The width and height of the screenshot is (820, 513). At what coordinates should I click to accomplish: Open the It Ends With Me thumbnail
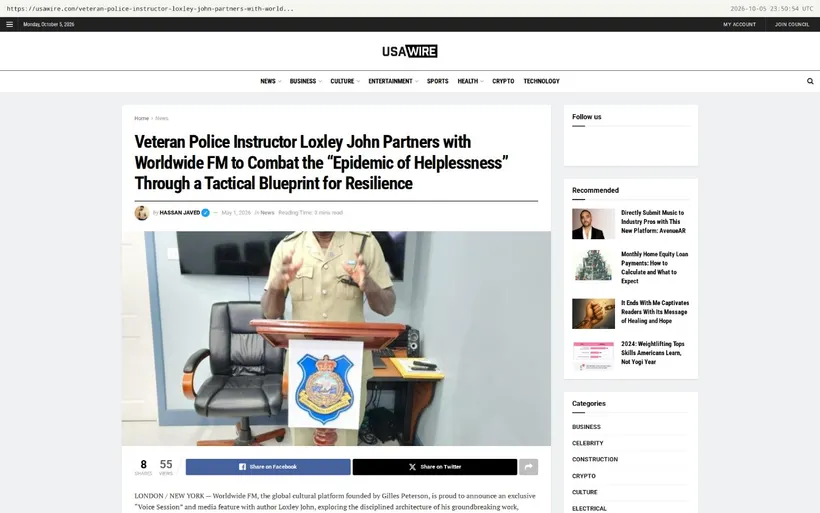[x=593, y=314]
